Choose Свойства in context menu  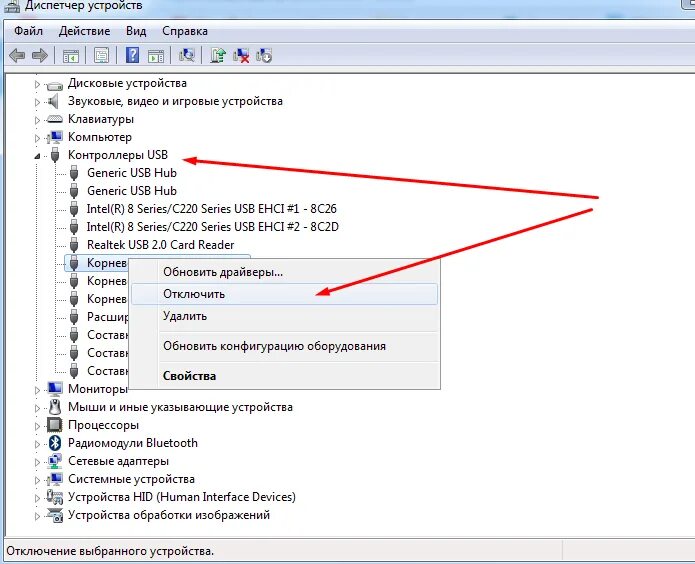coord(285,376)
